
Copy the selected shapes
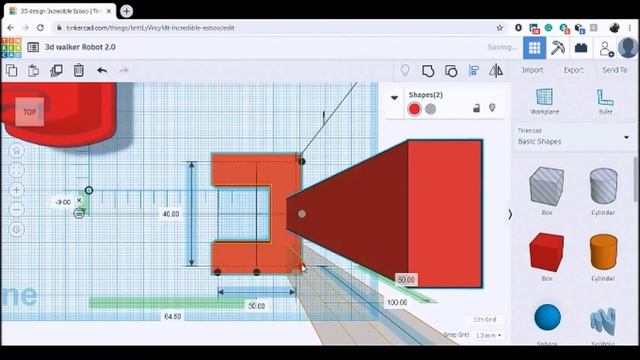(x=12, y=71)
